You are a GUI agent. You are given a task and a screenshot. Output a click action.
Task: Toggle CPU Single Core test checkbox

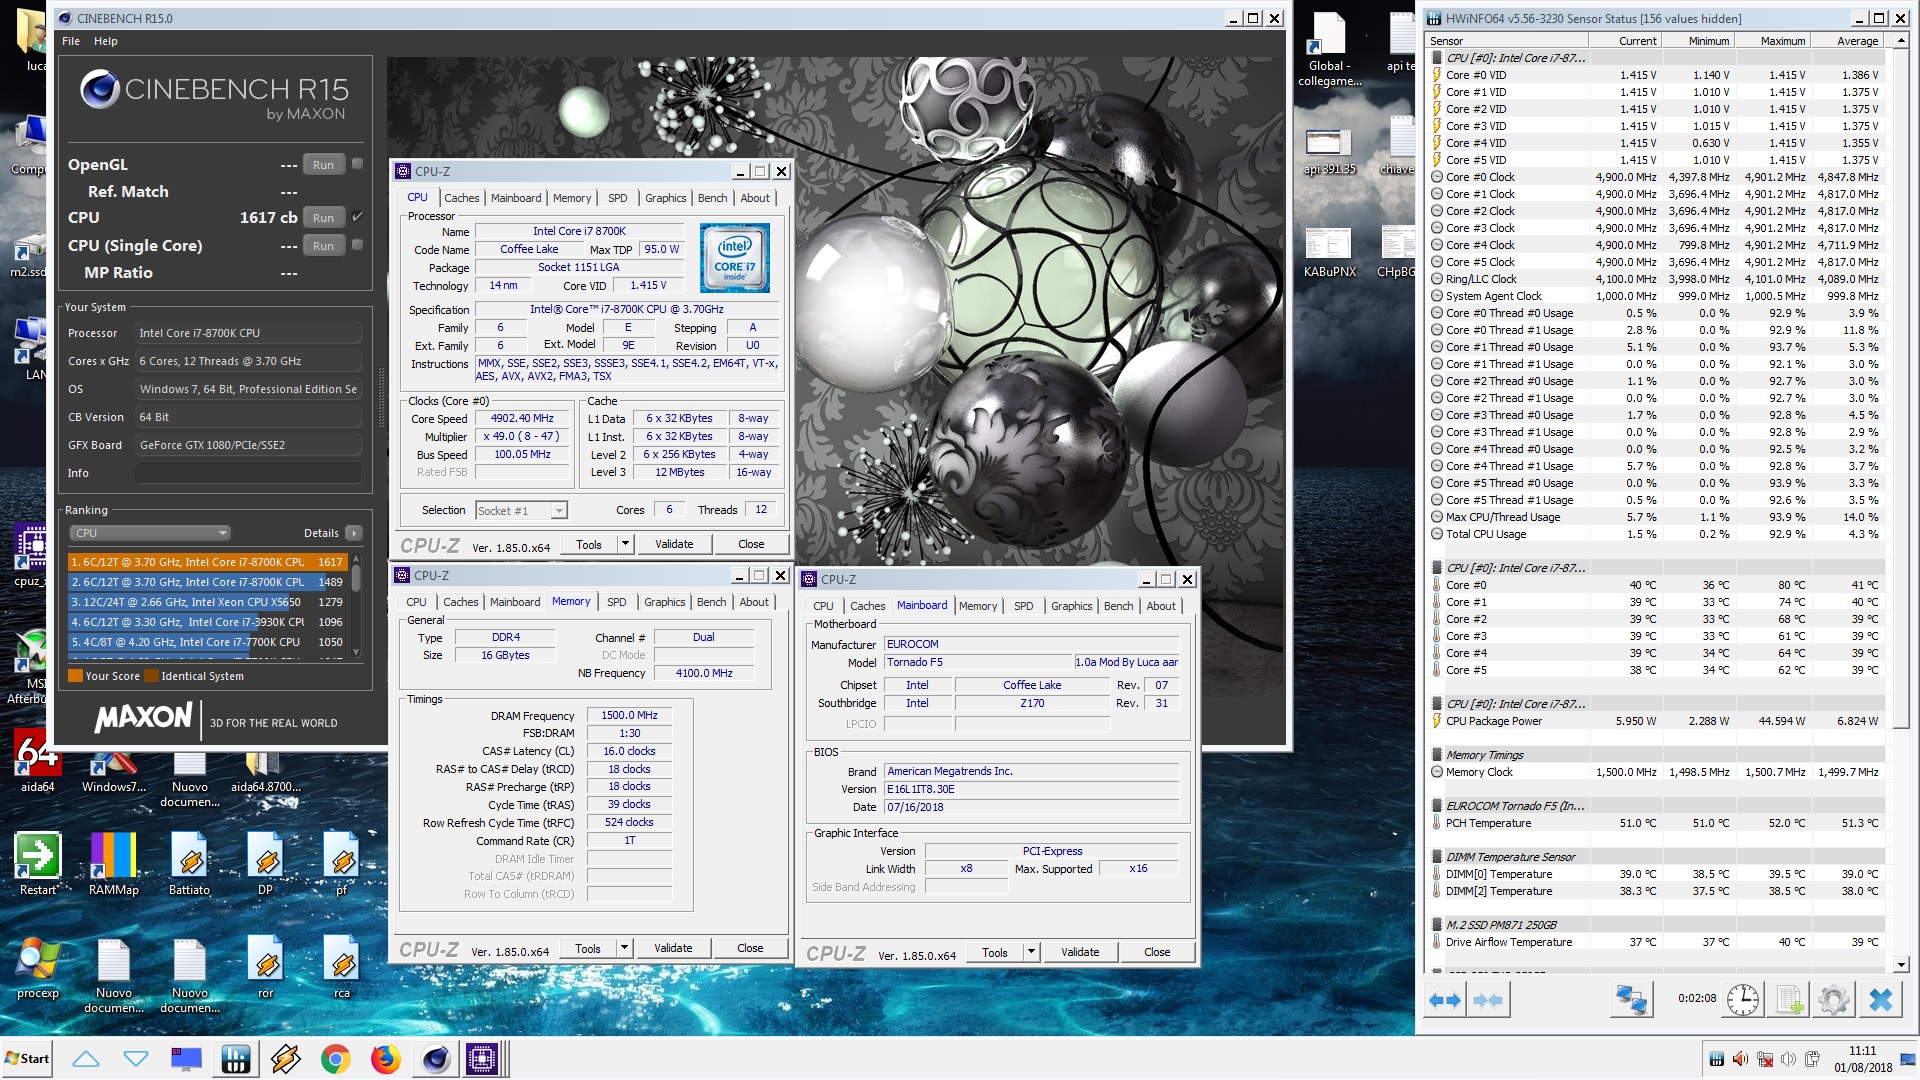coord(357,245)
